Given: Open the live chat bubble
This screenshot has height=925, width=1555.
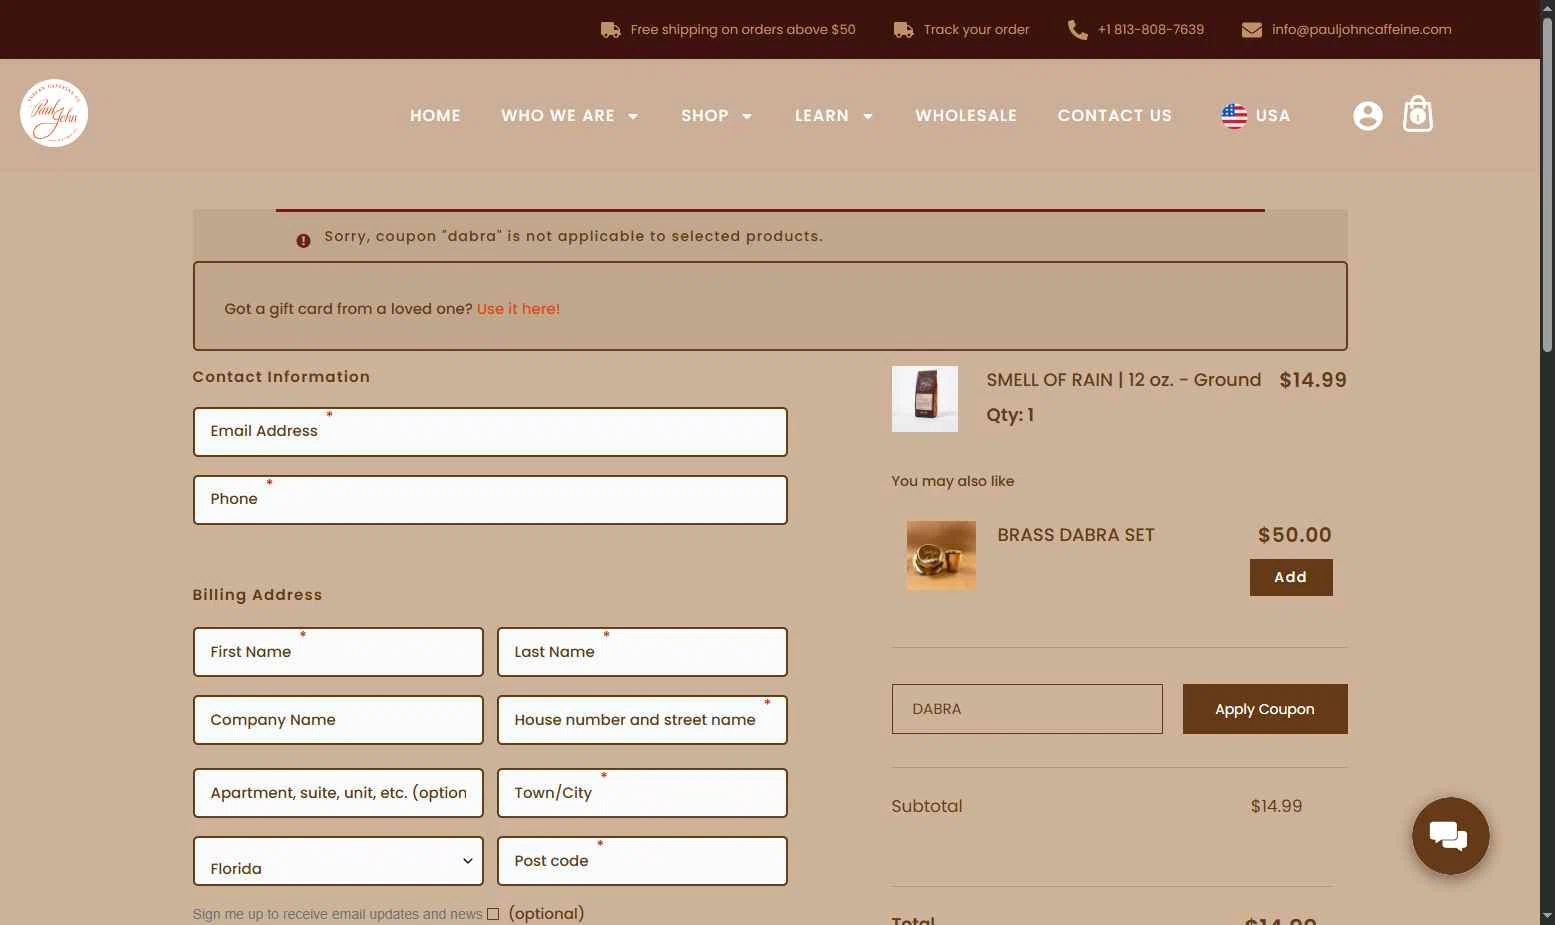Looking at the screenshot, I should (x=1450, y=836).
